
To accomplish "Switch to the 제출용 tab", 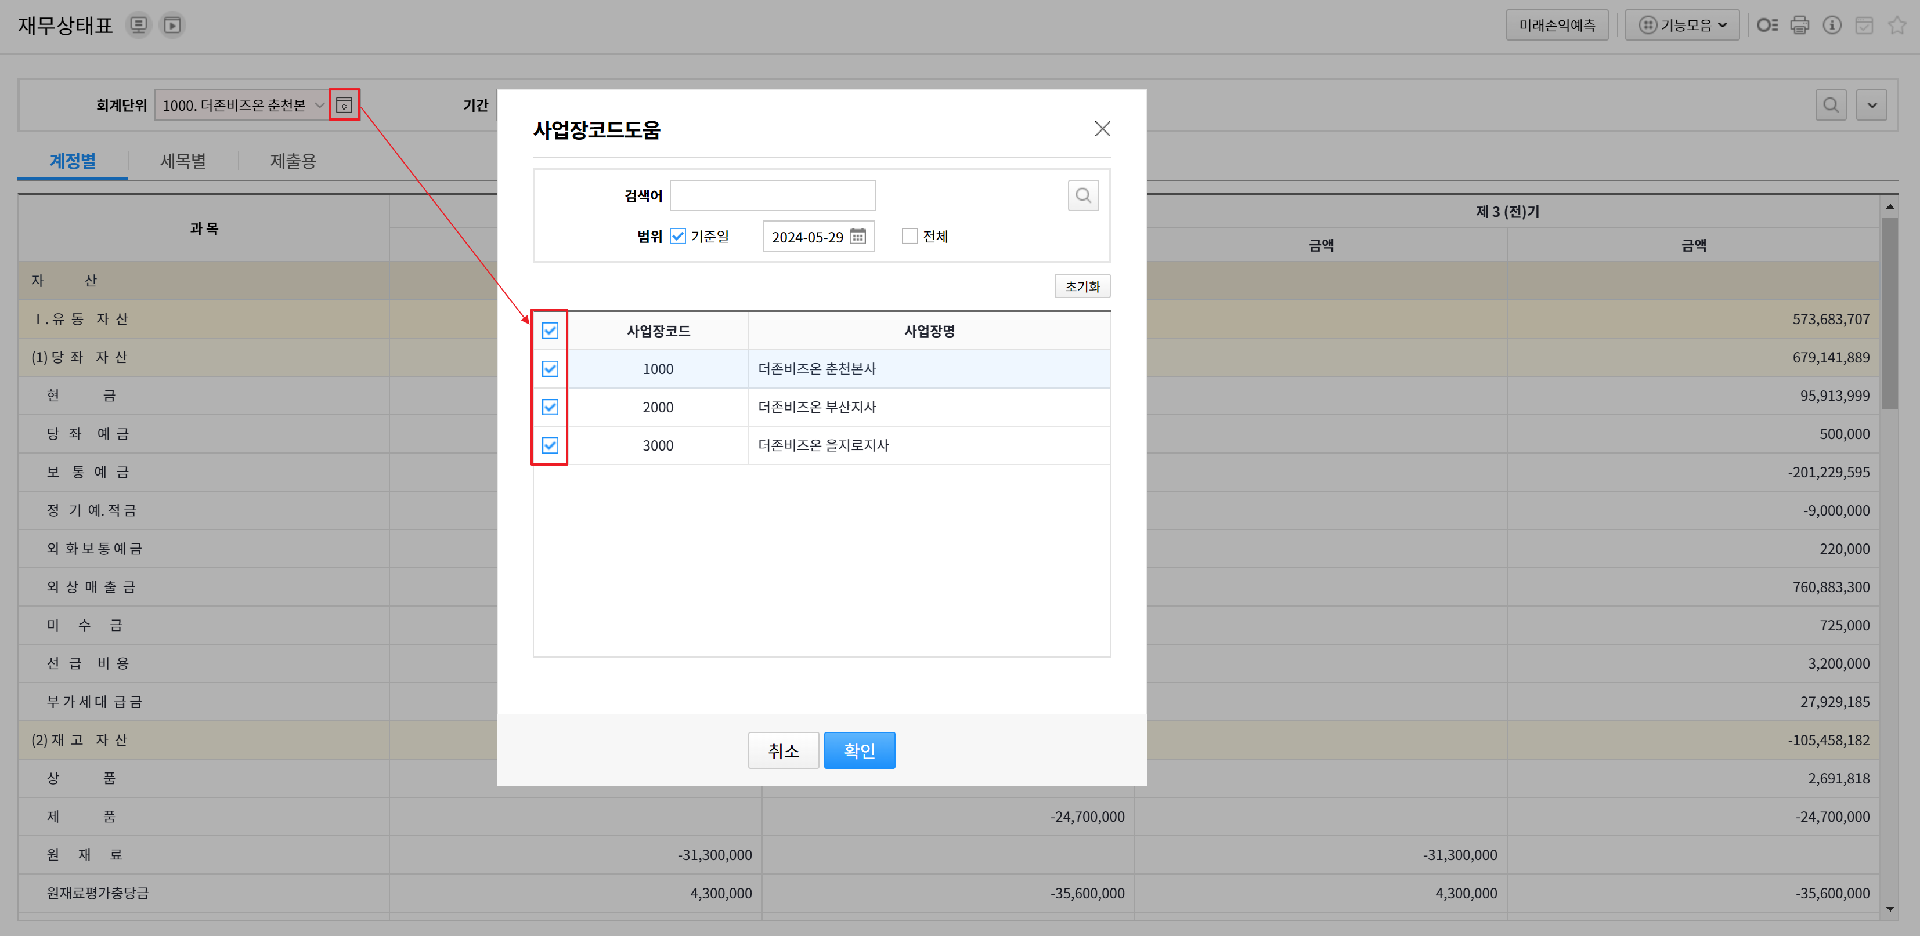I will pyautogui.click(x=293, y=161).
